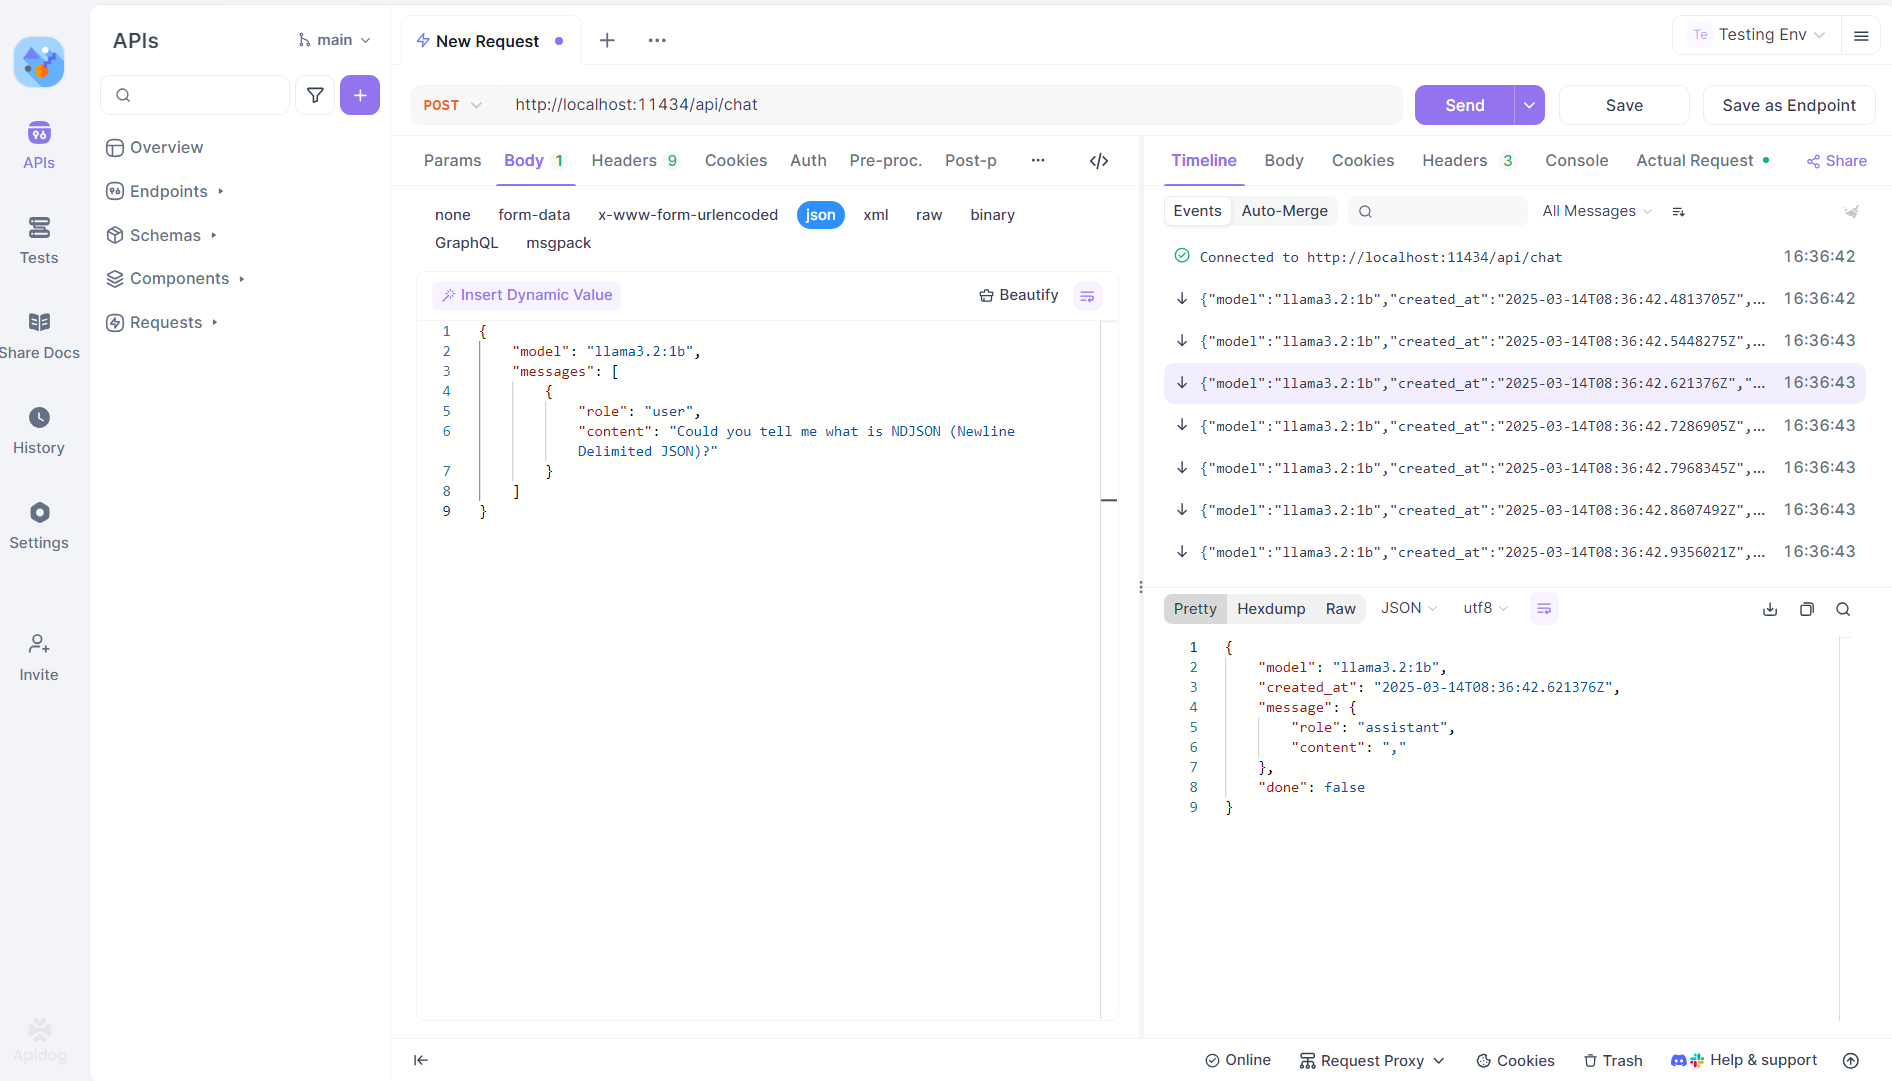Click the Save button
1892x1081 pixels.
coord(1624,105)
